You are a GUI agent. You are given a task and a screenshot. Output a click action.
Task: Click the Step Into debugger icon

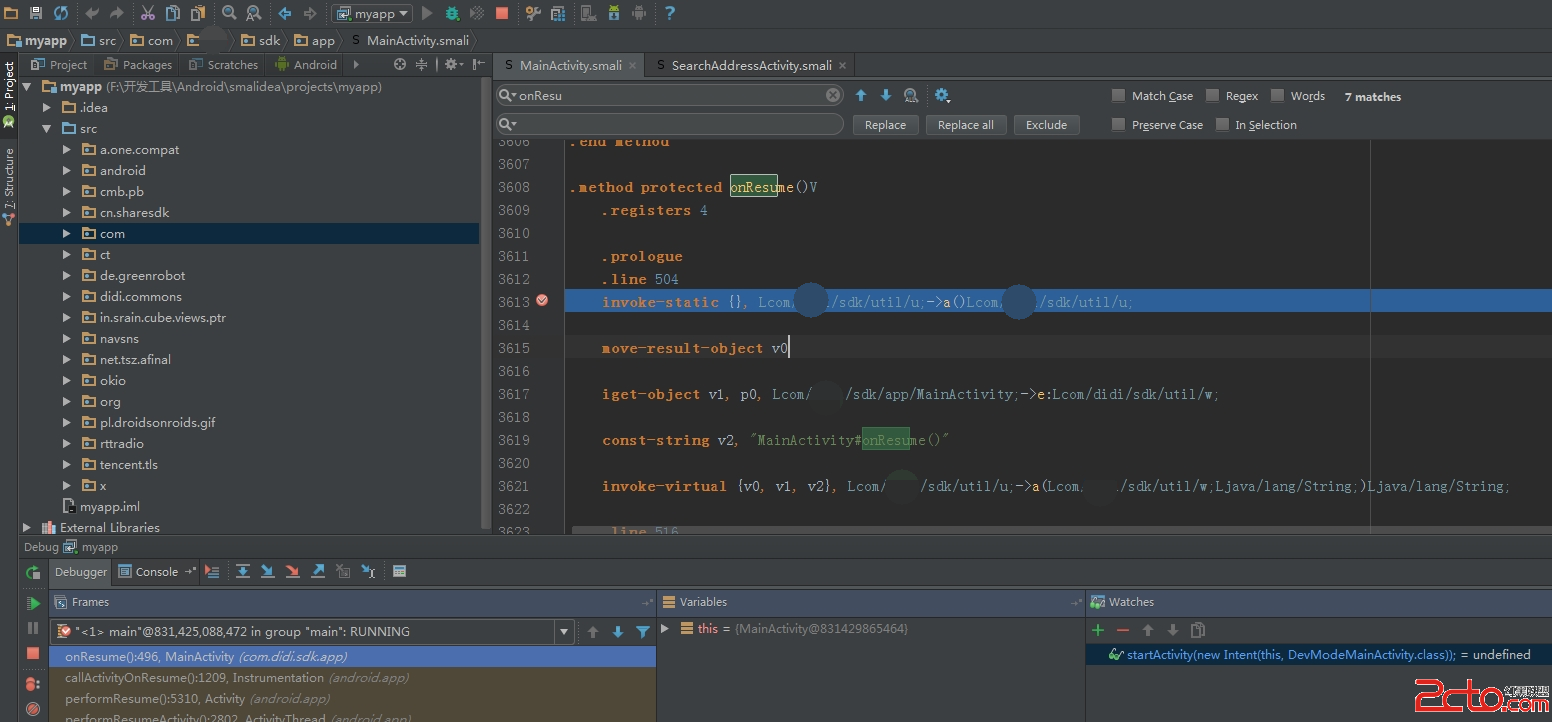coord(268,571)
